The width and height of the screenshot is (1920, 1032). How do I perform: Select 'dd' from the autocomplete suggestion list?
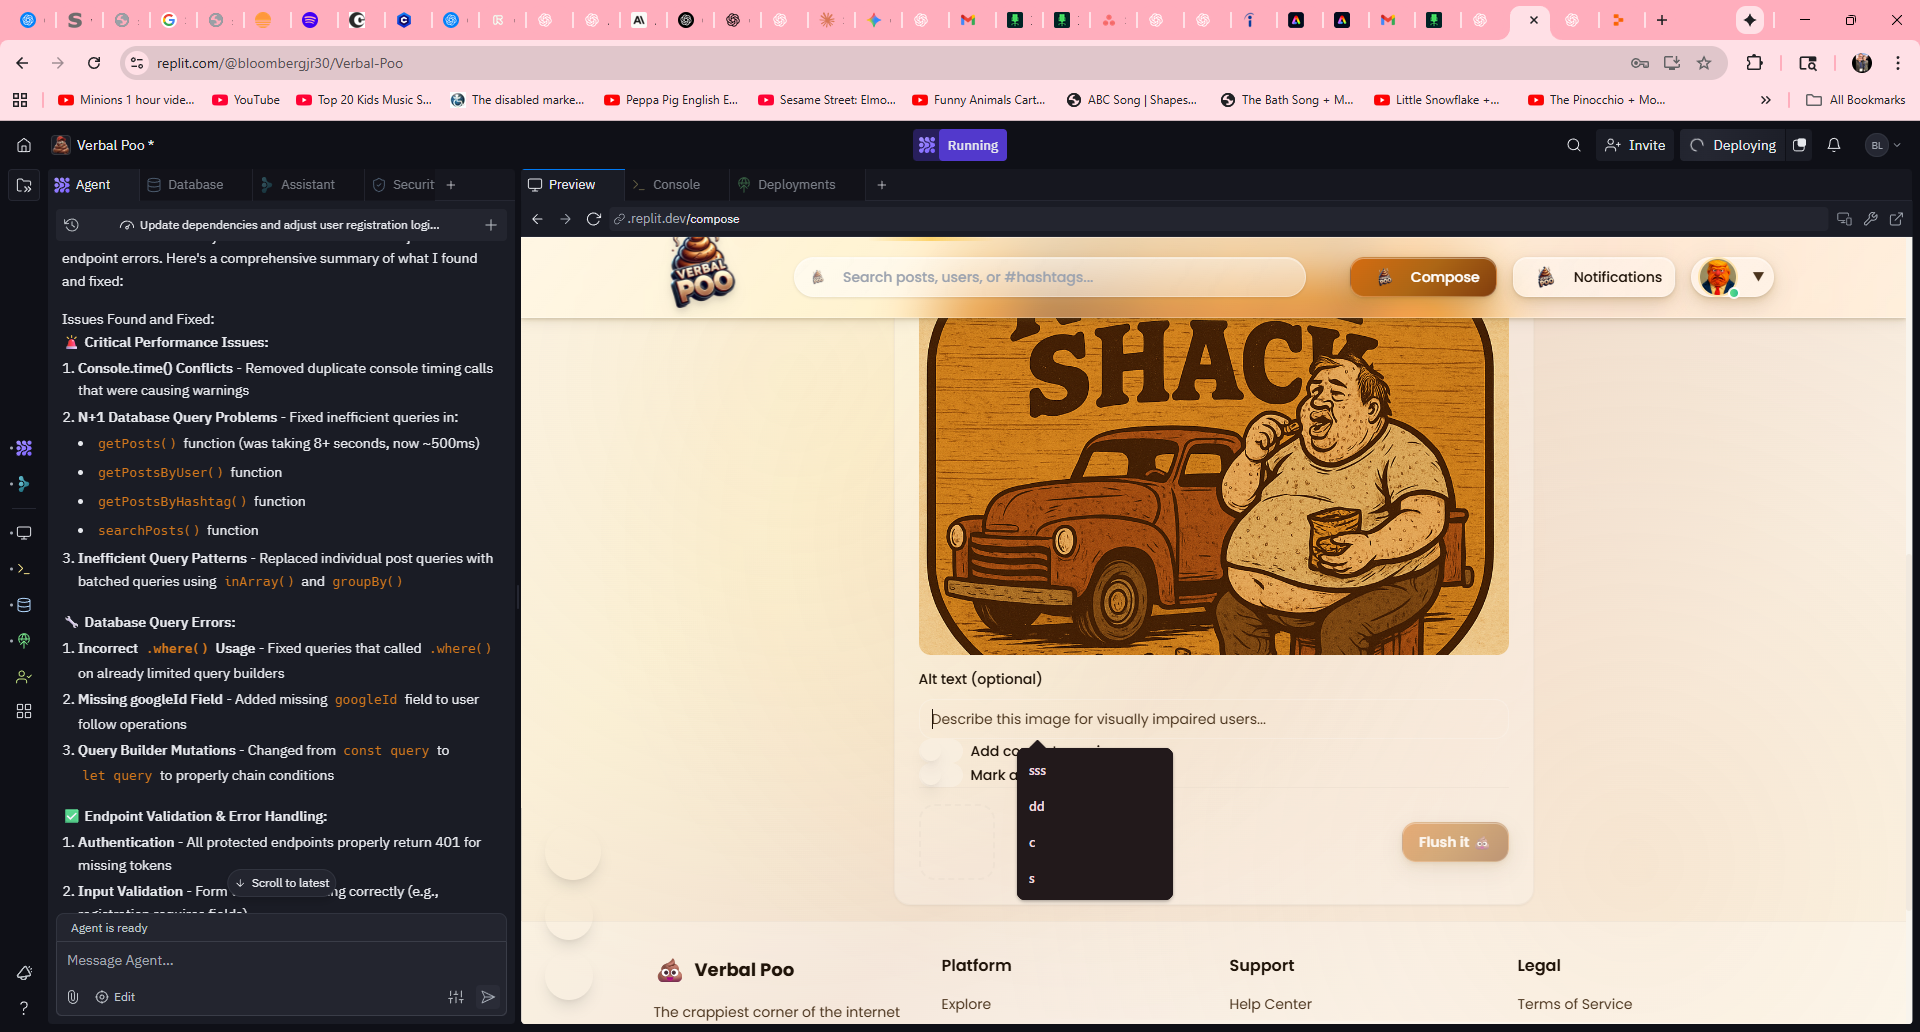coord(1037,807)
